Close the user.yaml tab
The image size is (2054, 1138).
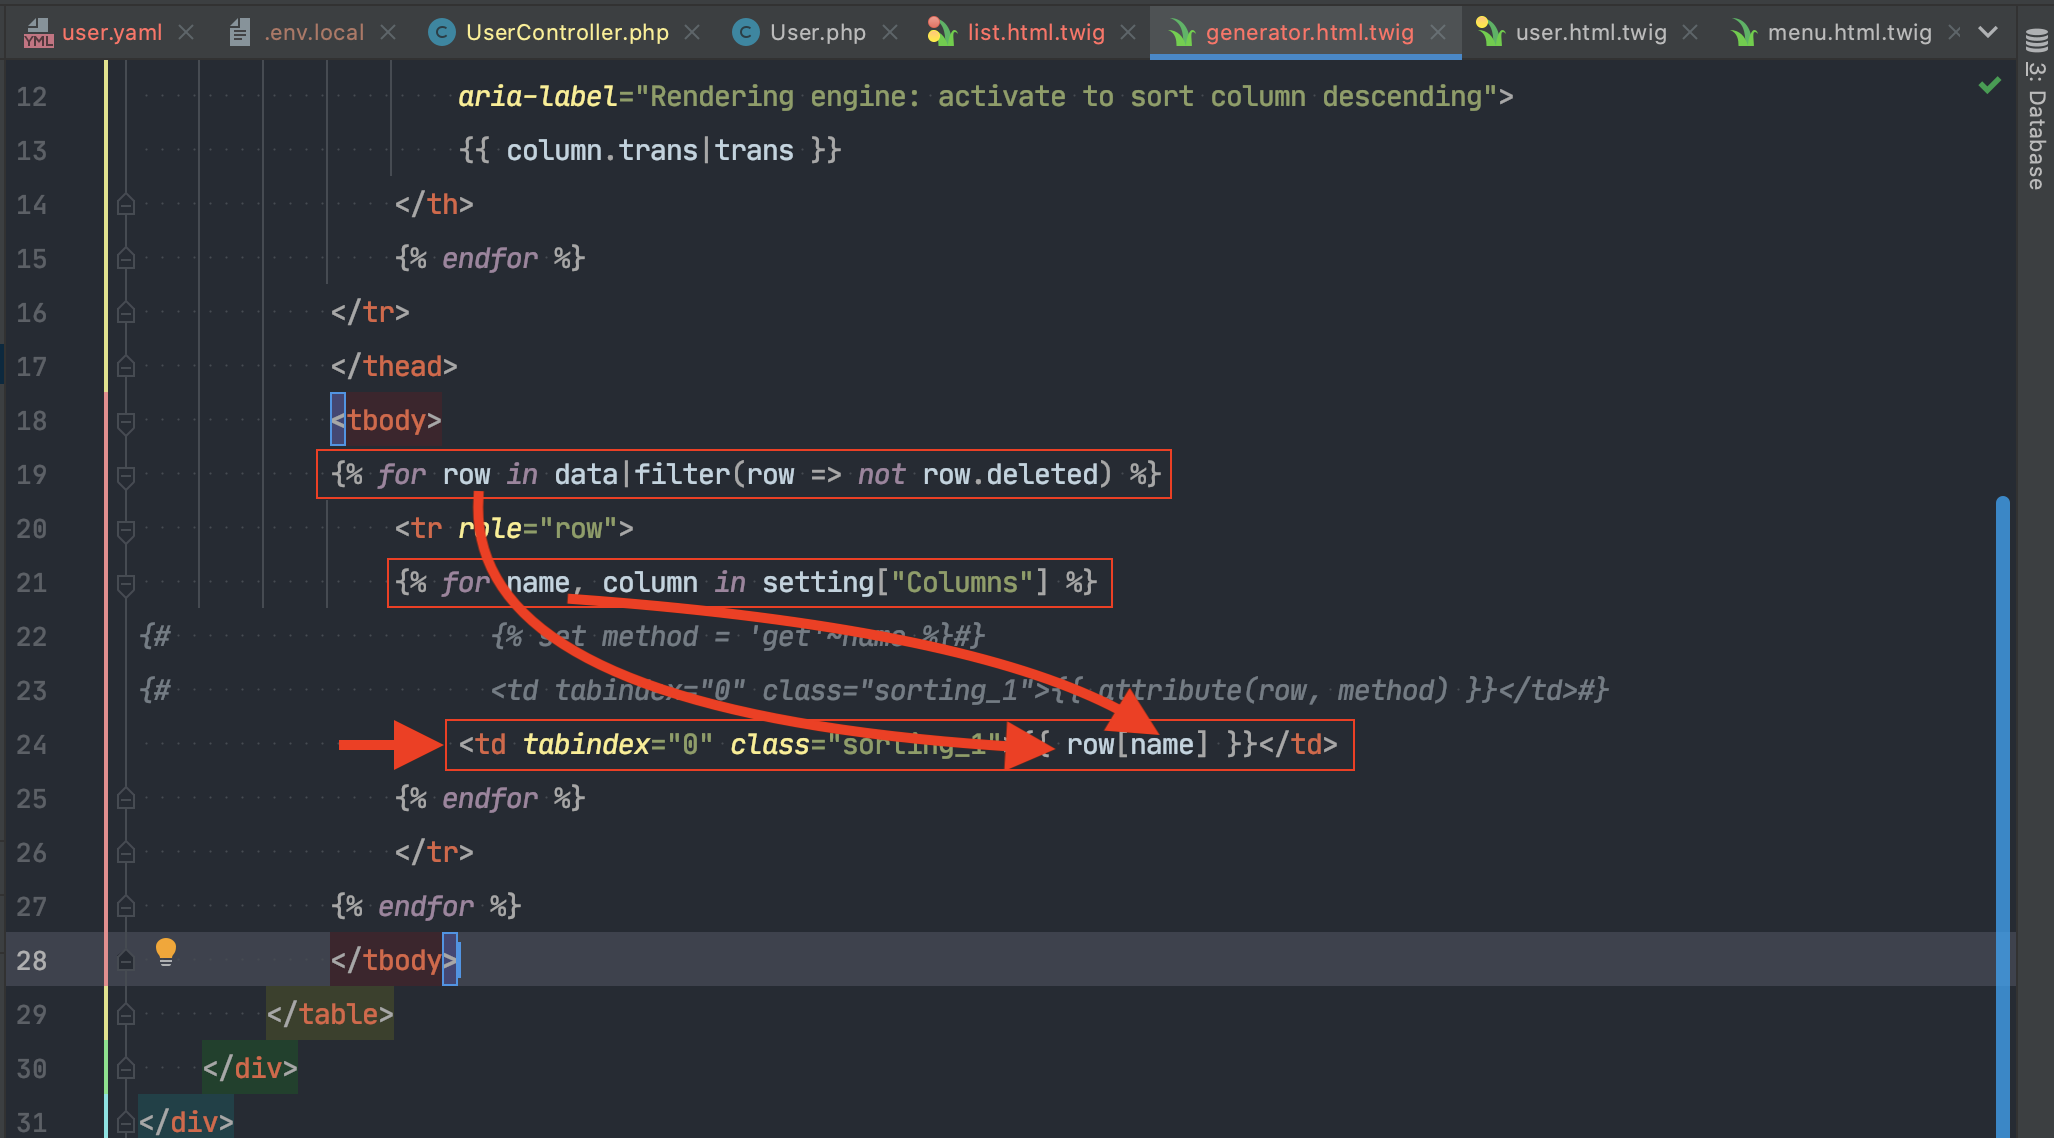click(186, 32)
